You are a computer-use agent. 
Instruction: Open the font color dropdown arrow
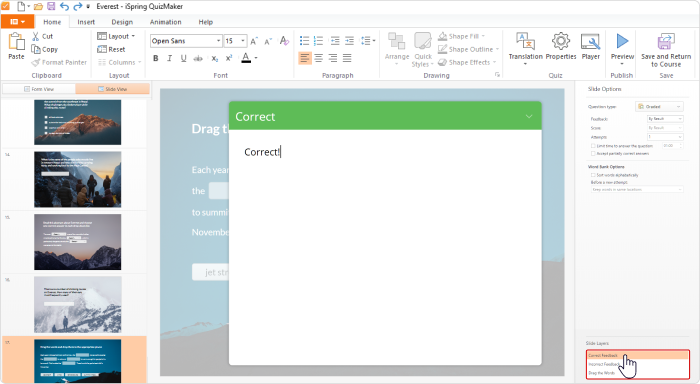256,58
